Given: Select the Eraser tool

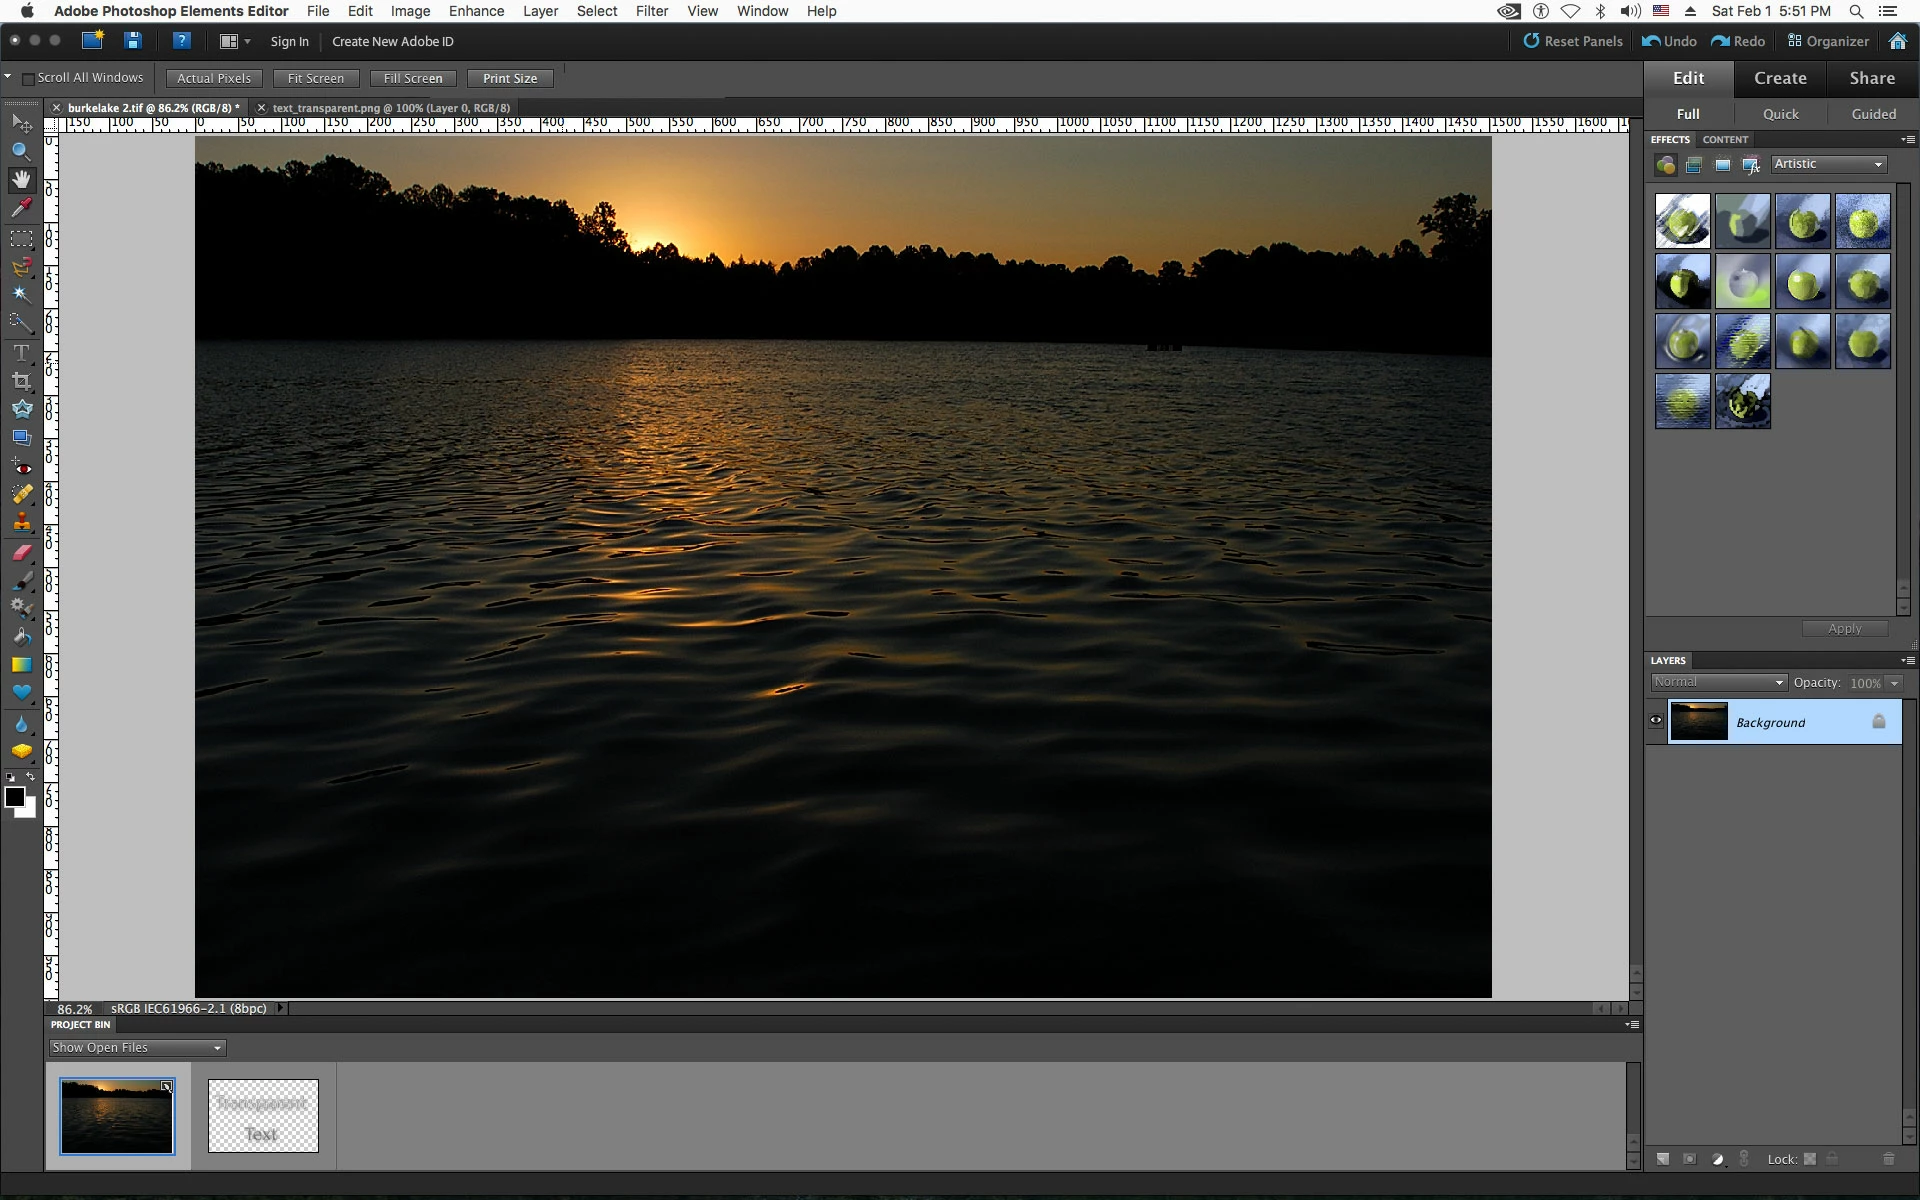Looking at the screenshot, I should coord(21,552).
